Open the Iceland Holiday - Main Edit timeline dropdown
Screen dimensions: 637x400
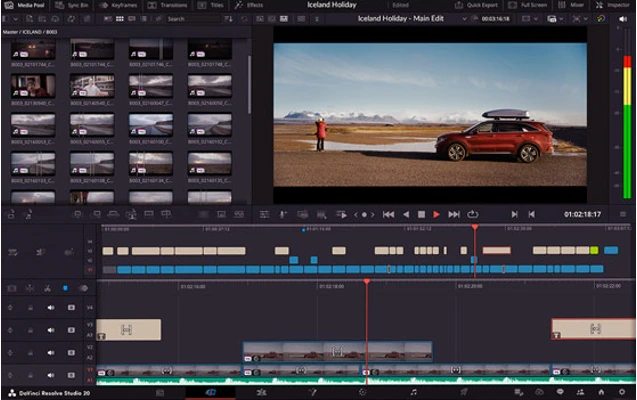coord(464,19)
